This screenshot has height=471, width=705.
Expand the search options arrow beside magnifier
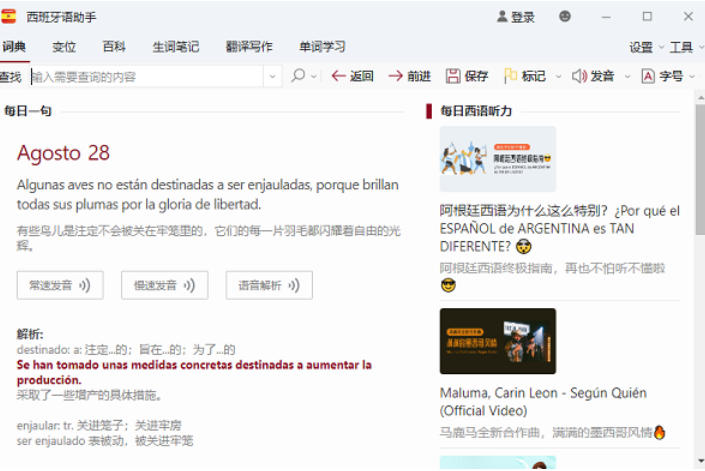pos(314,76)
